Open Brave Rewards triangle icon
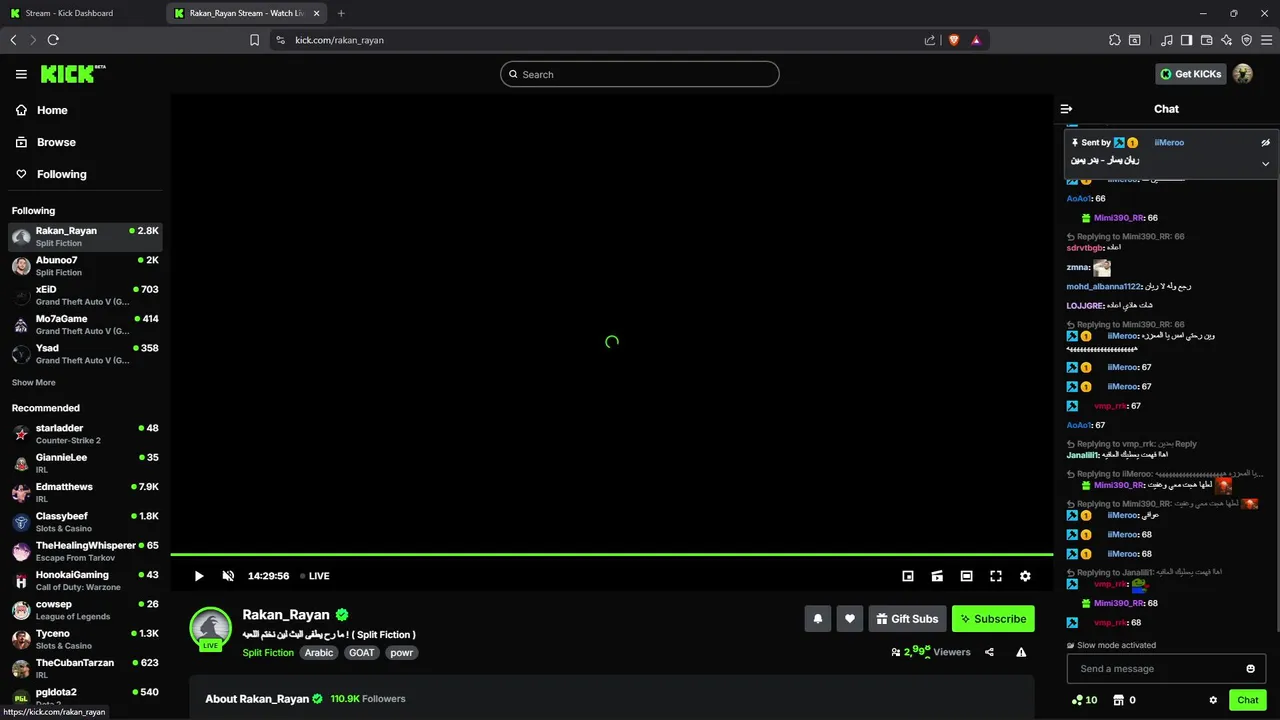This screenshot has height=720, width=1280. coord(975,40)
